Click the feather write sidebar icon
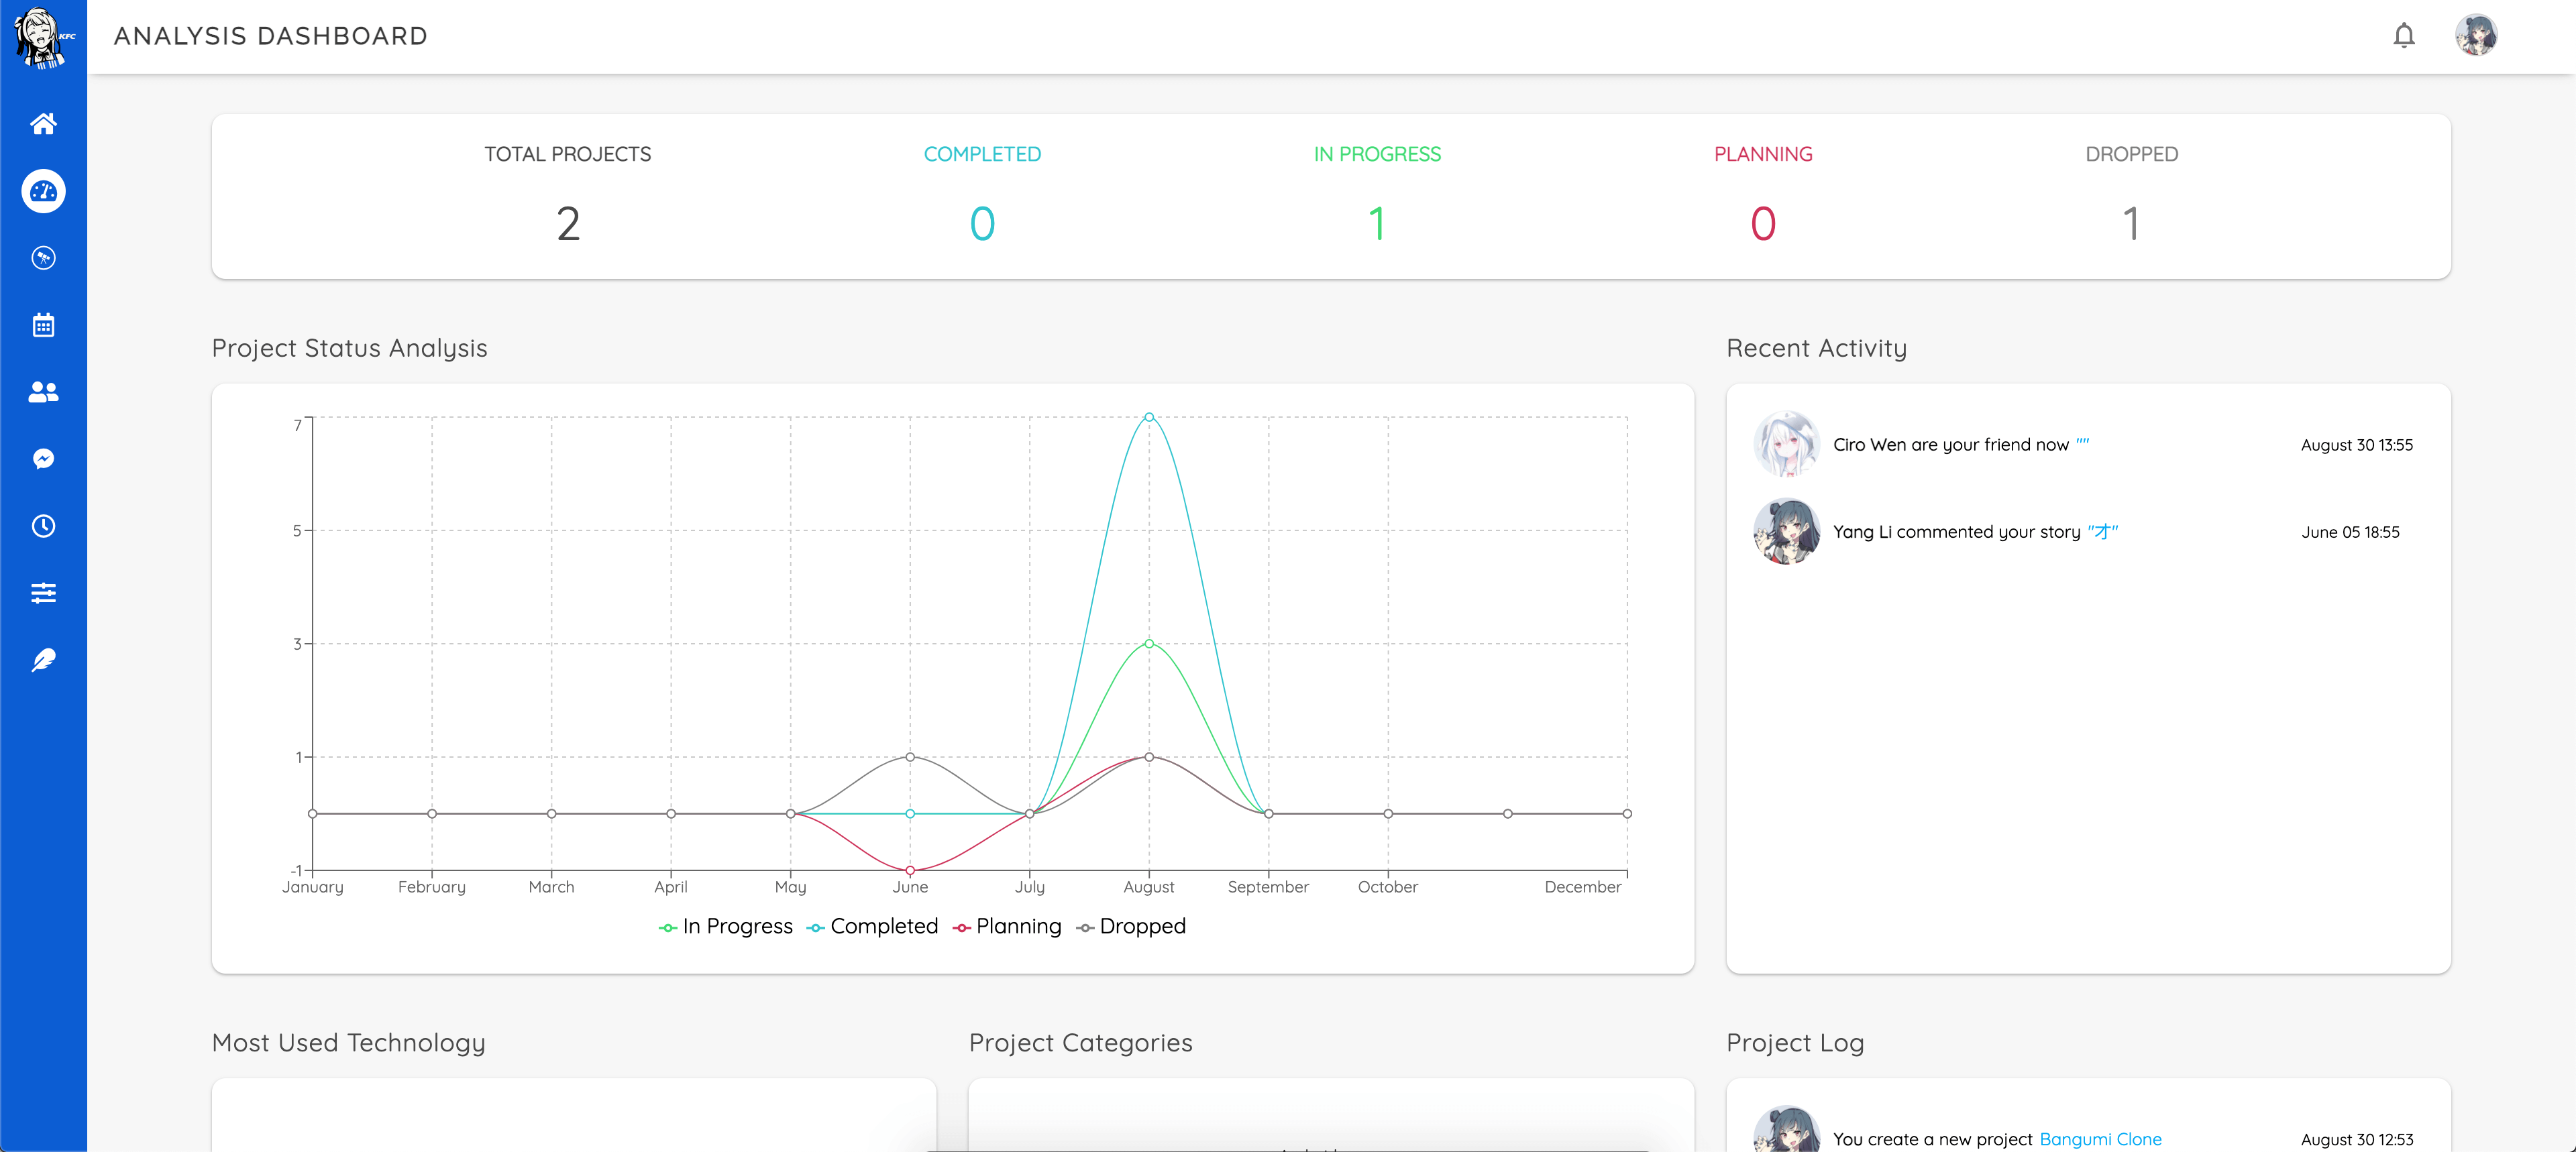Image resolution: width=2576 pixels, height=1152 pixels. coord(43,660)
